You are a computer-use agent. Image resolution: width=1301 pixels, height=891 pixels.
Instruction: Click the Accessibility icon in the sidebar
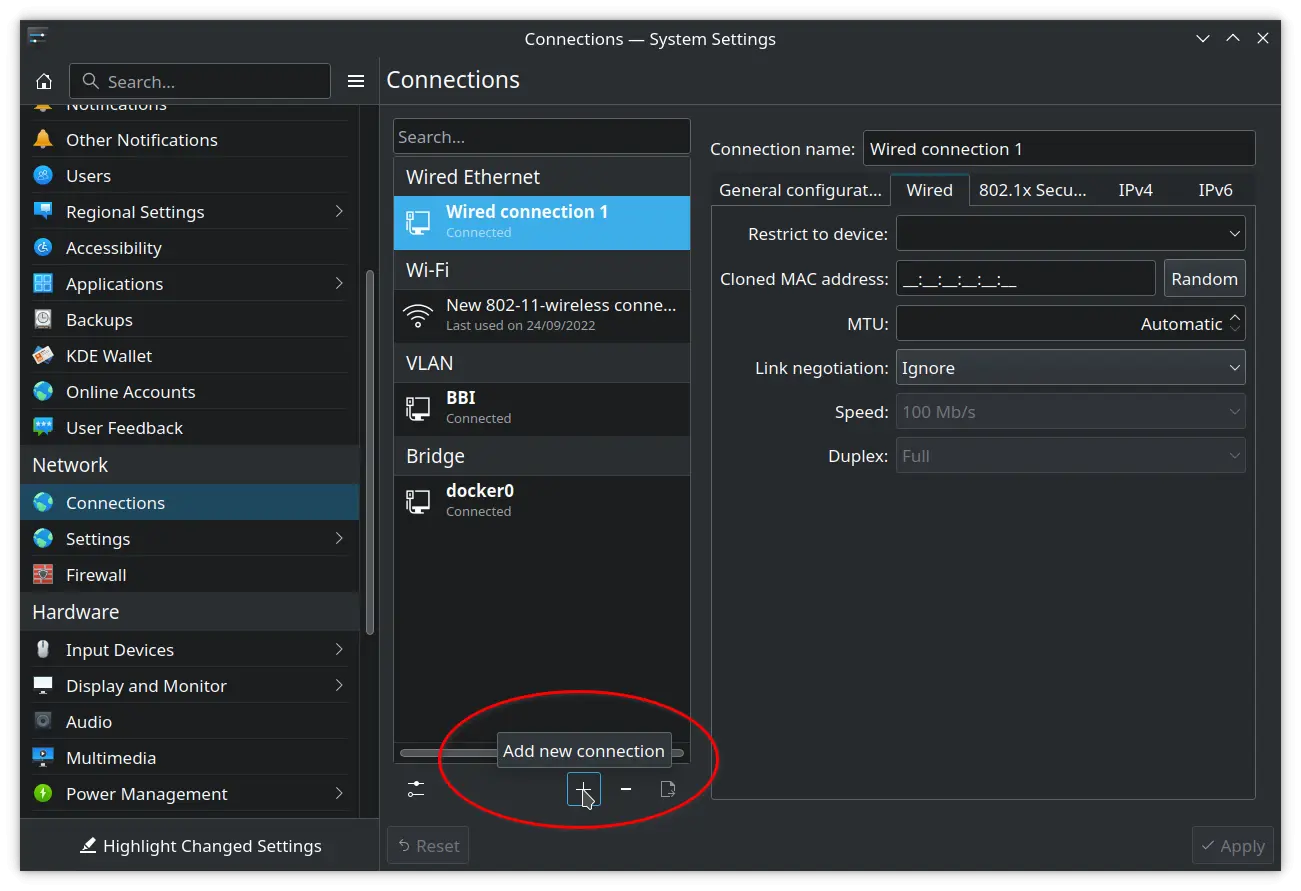point(43,248)
